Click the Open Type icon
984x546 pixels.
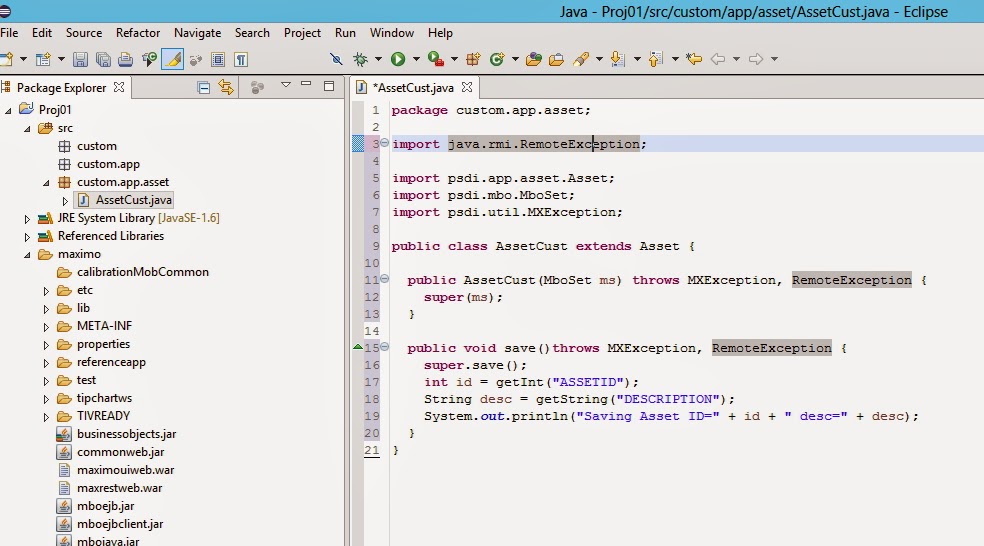[534, 60]
